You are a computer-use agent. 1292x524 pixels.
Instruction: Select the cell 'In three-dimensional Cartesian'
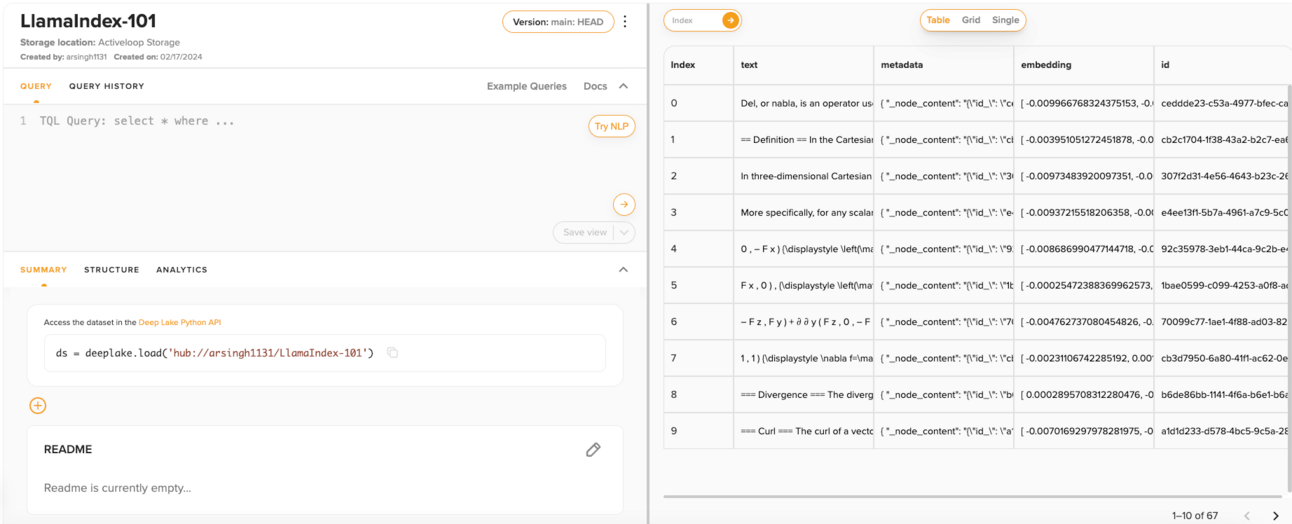point(803,176)
